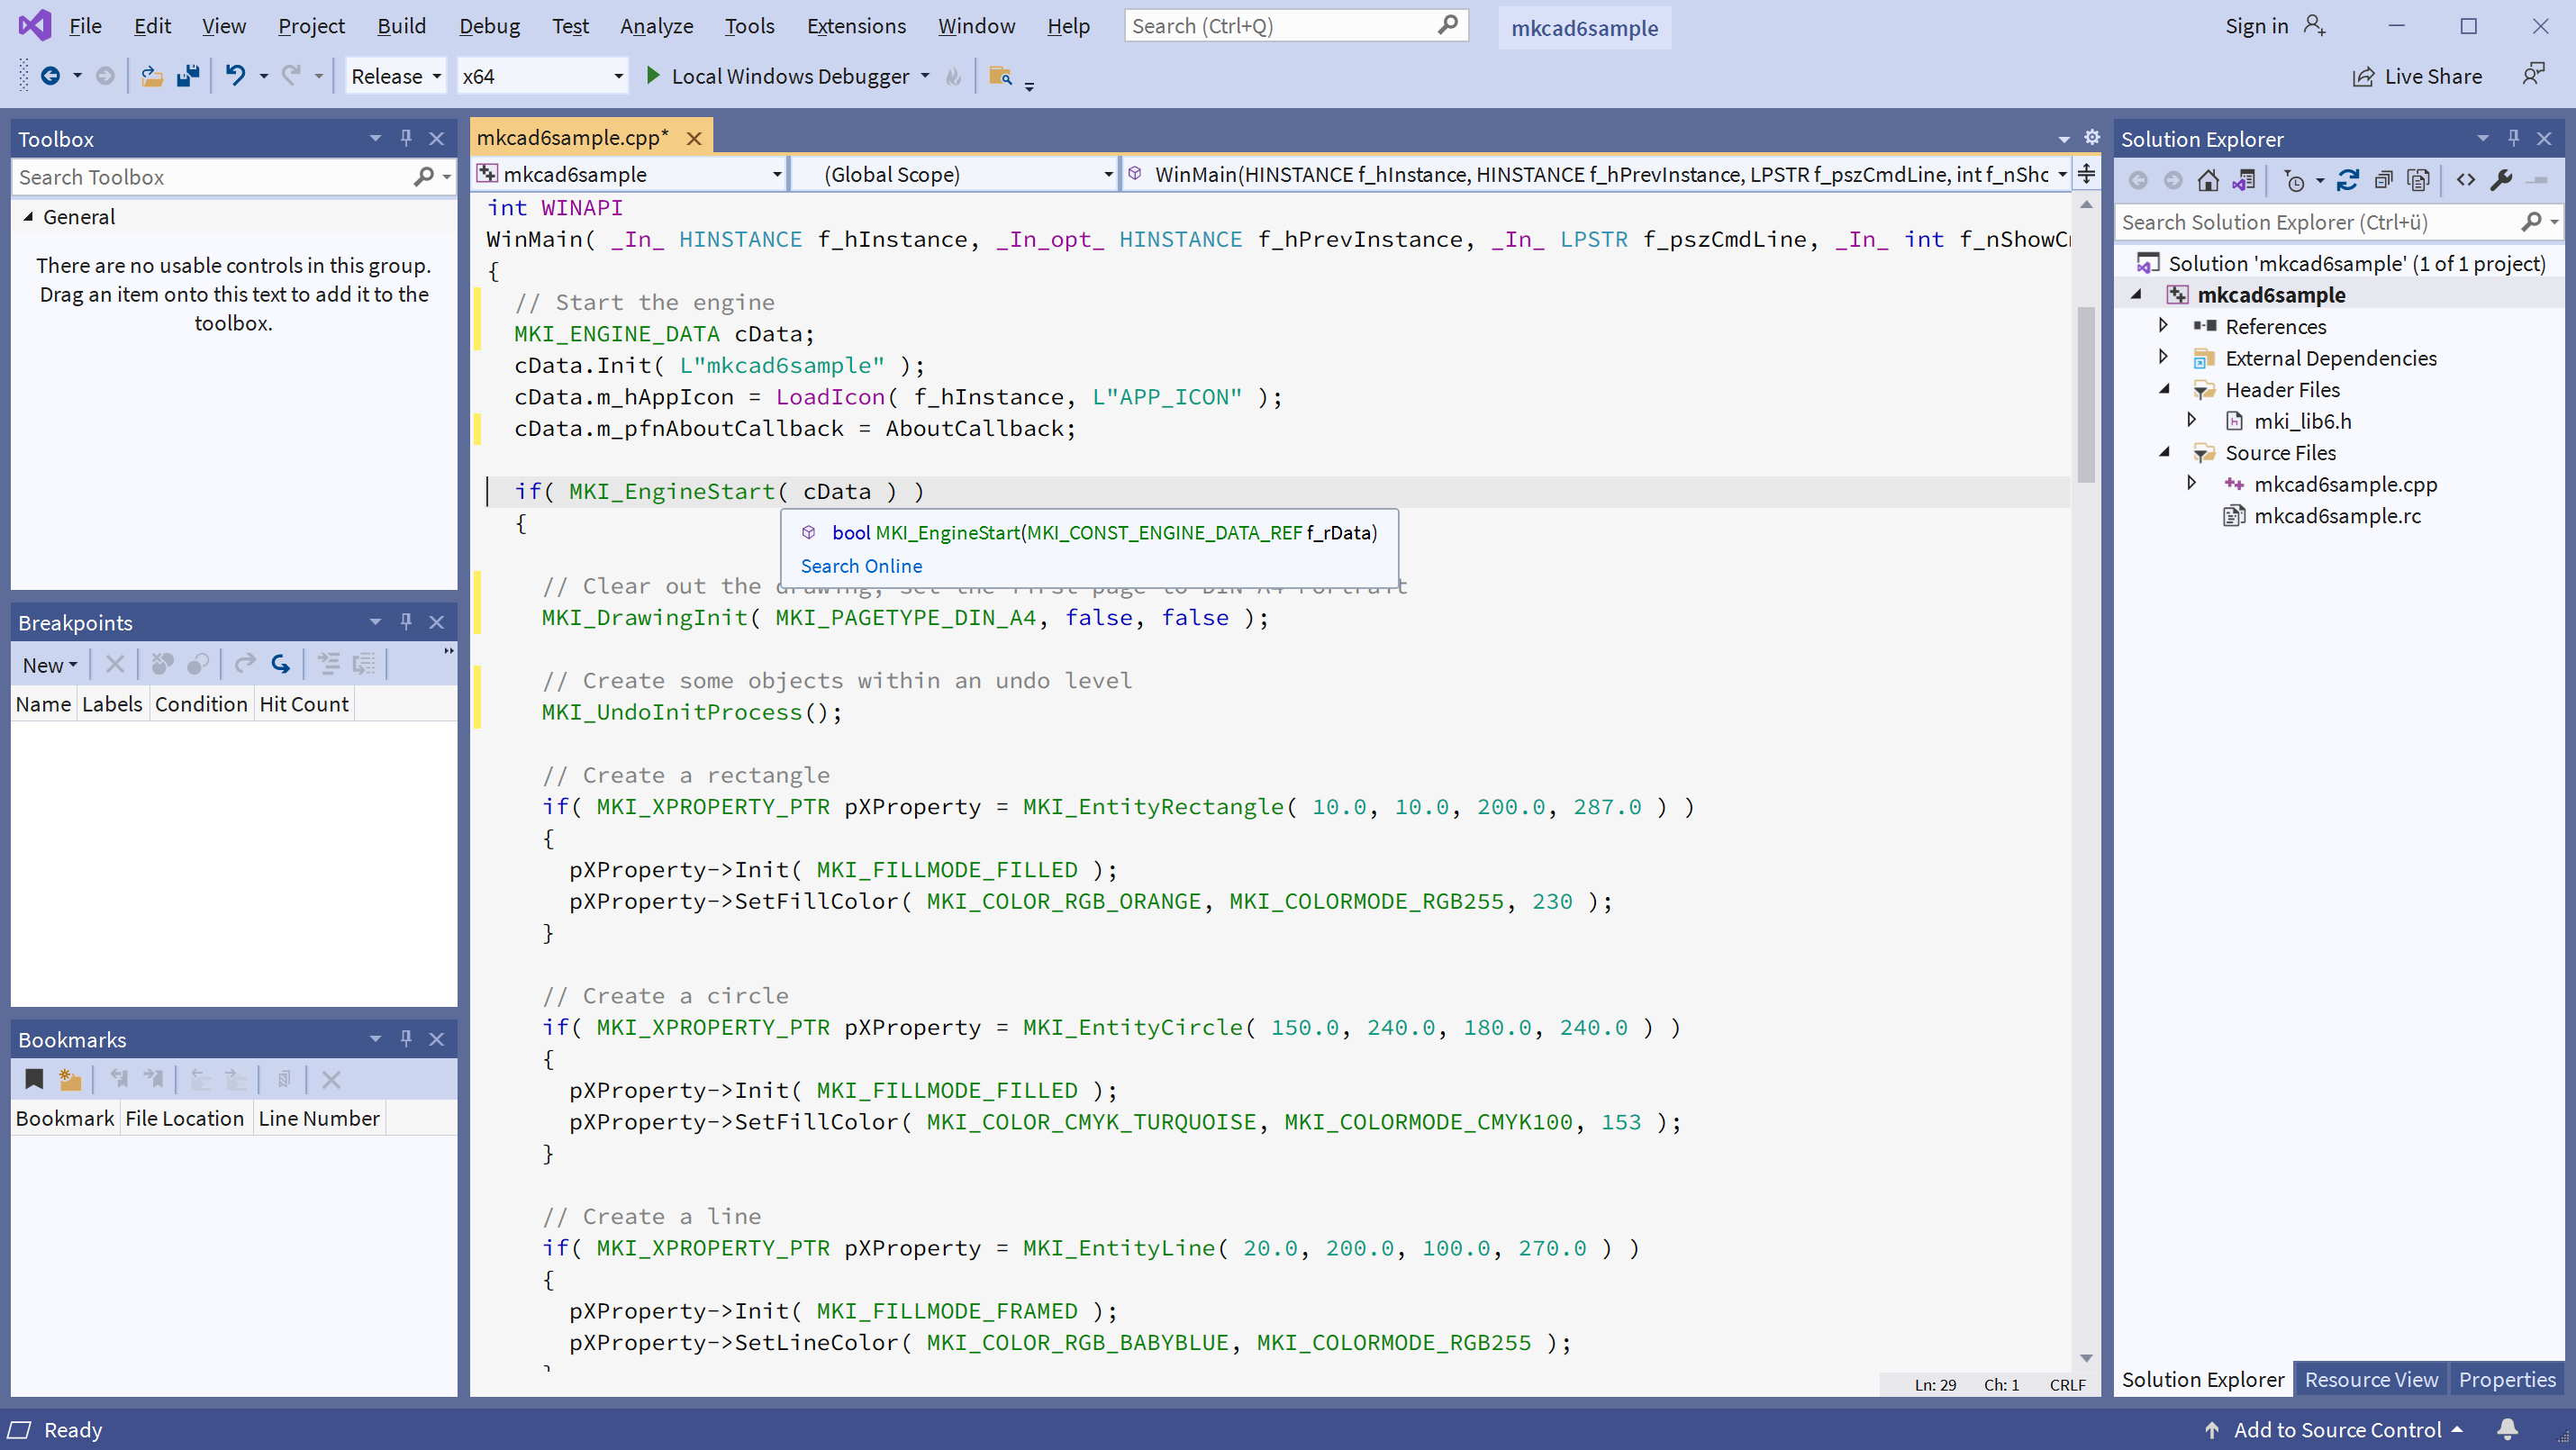Select mki_lib6.h in Solution Explorer
The height and width of the screenshot is (1450, 2576).
2302,421
